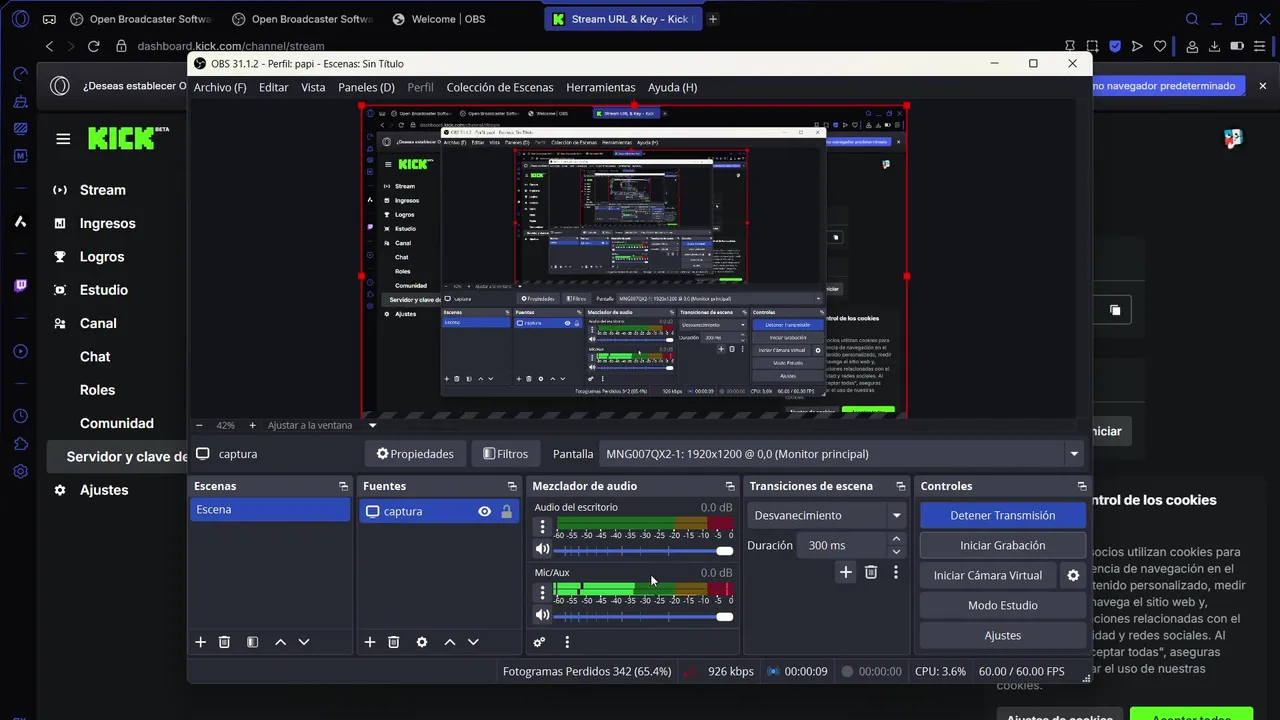Add a new scene with the plus icon
Viewport: 1280px width, 720px height.
(x=200, y=642)
